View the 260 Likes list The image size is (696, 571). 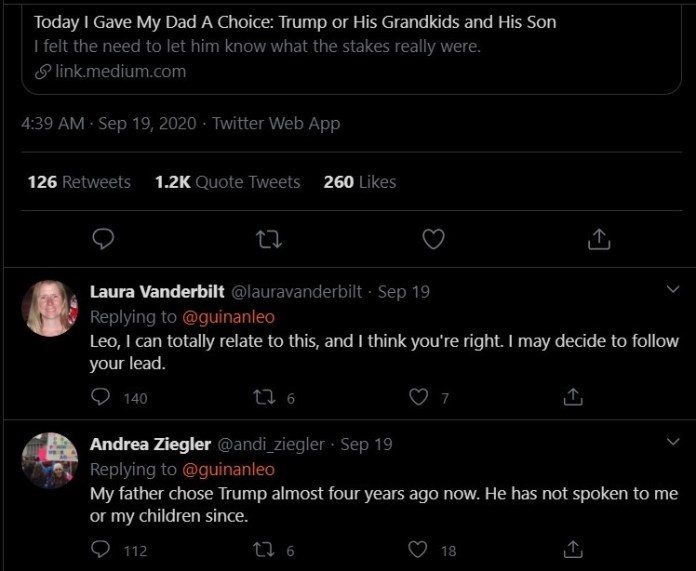[359, 182]
